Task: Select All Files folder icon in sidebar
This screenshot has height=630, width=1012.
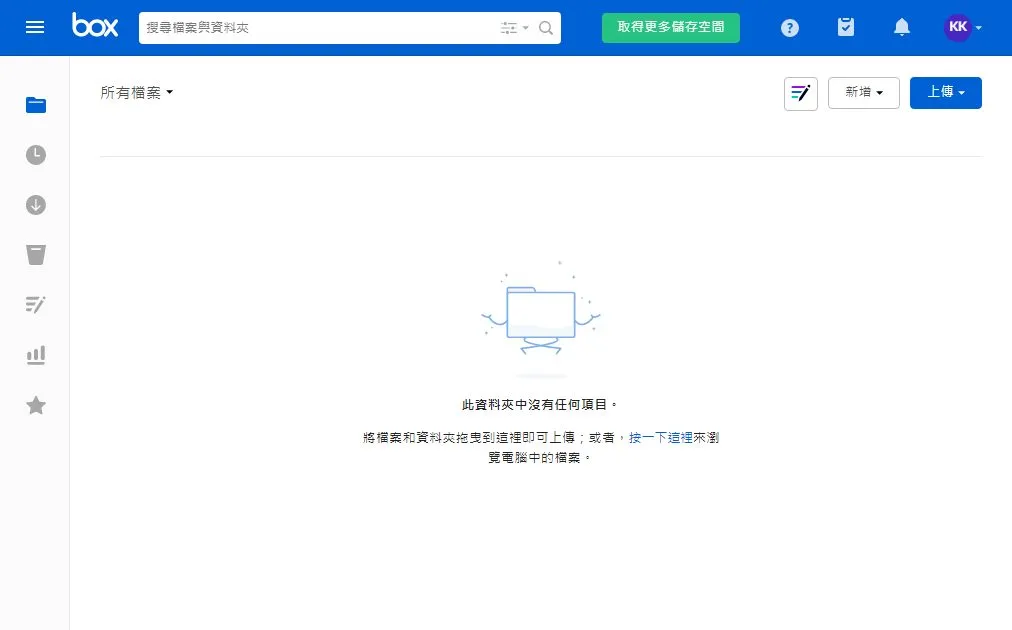Action: (x=35, y=105)
